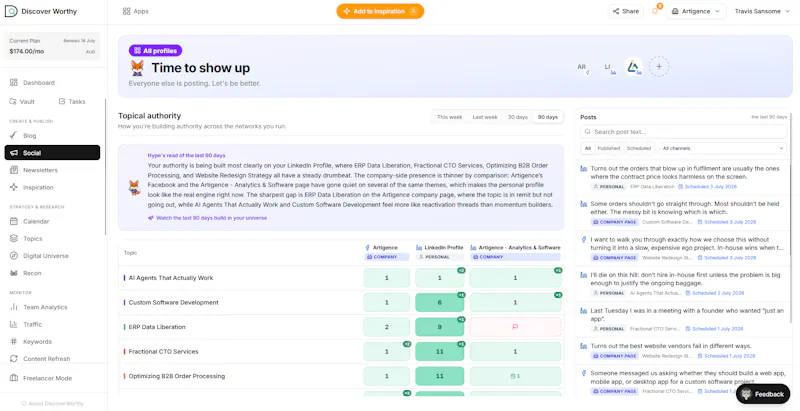800x411 pixels.
Task: Click the All profiles pill
Action: (x=155, y=51)
